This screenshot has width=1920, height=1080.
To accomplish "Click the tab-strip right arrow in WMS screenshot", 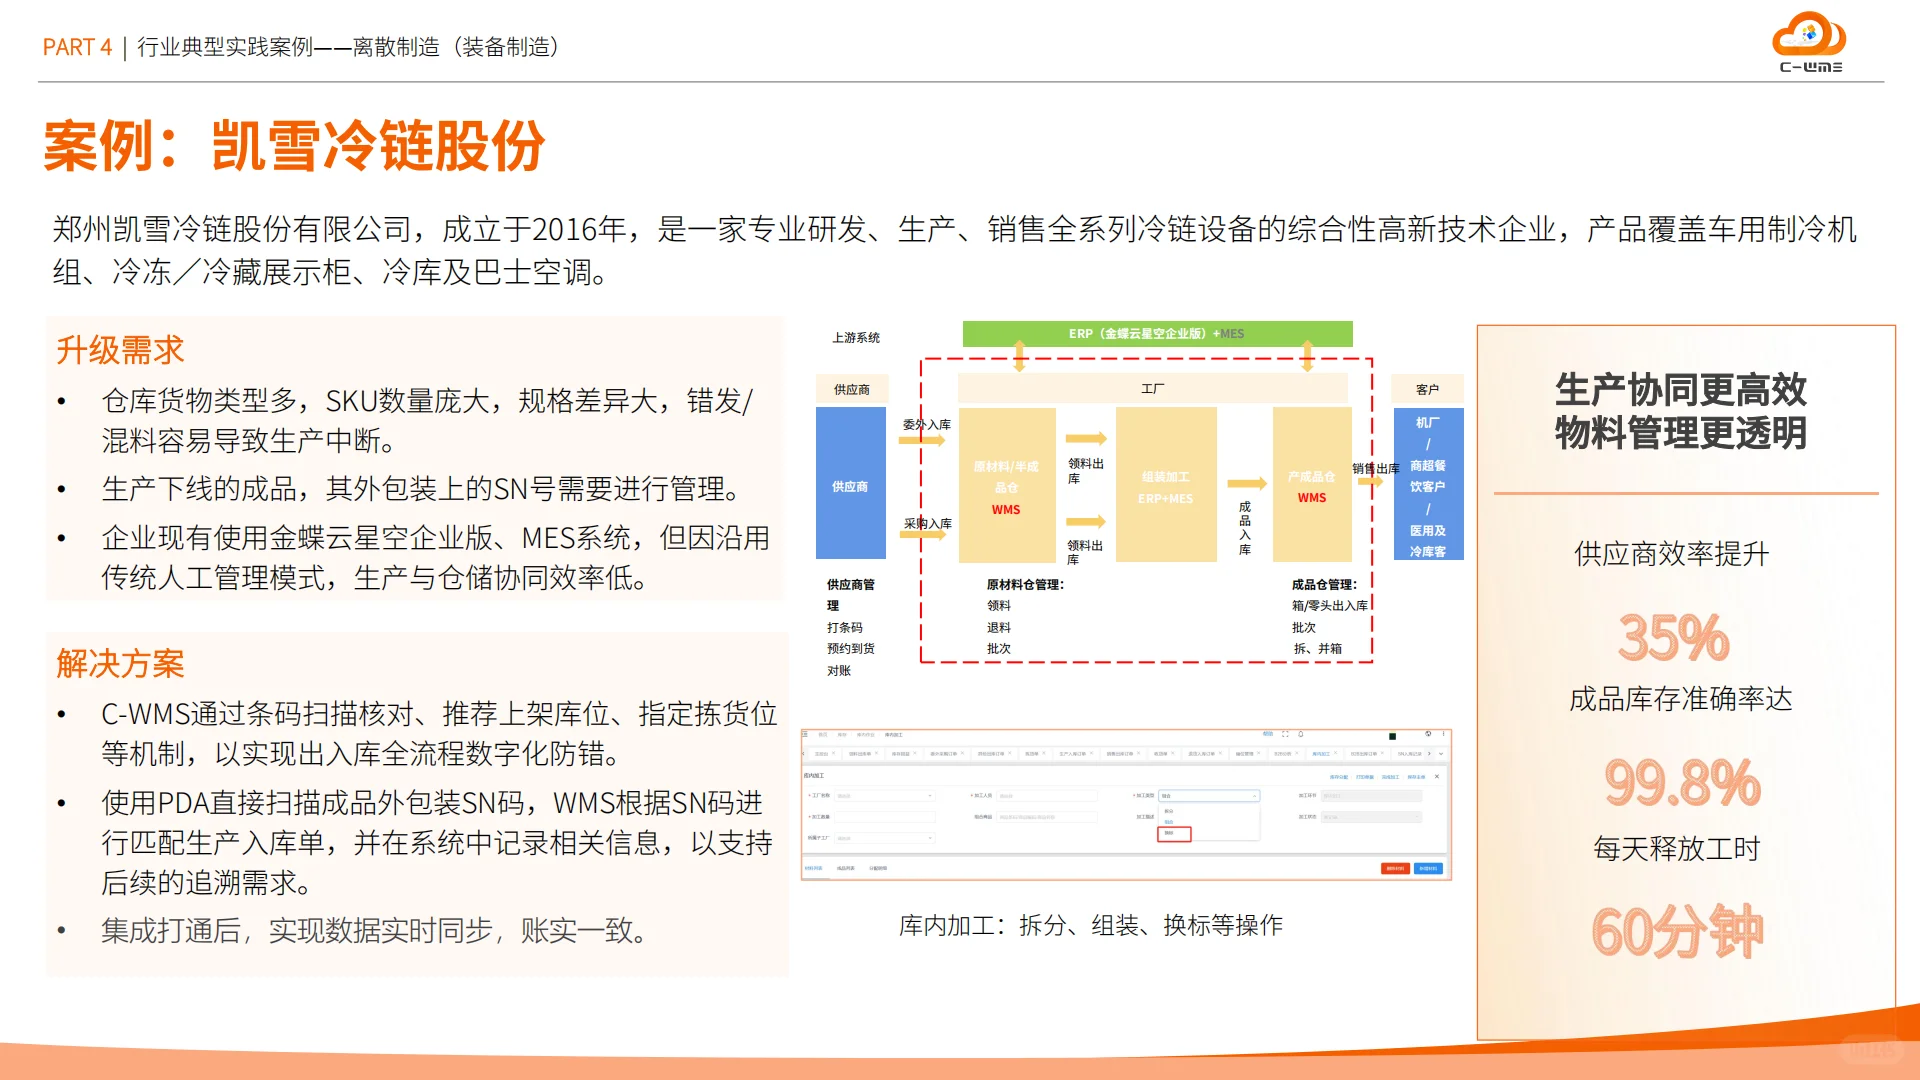I will [x=1429, y=754].
